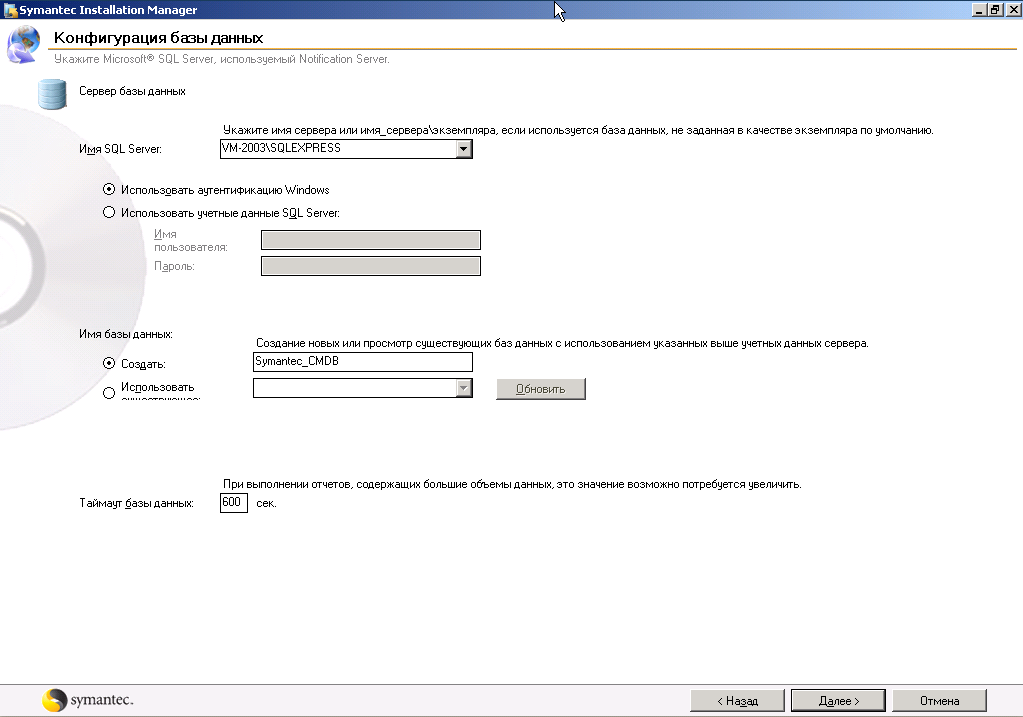Viewport: 1023px width, 717px height.
Task: Choose the use existing database option
Action: pyautogui.click(x=109, y=392)
